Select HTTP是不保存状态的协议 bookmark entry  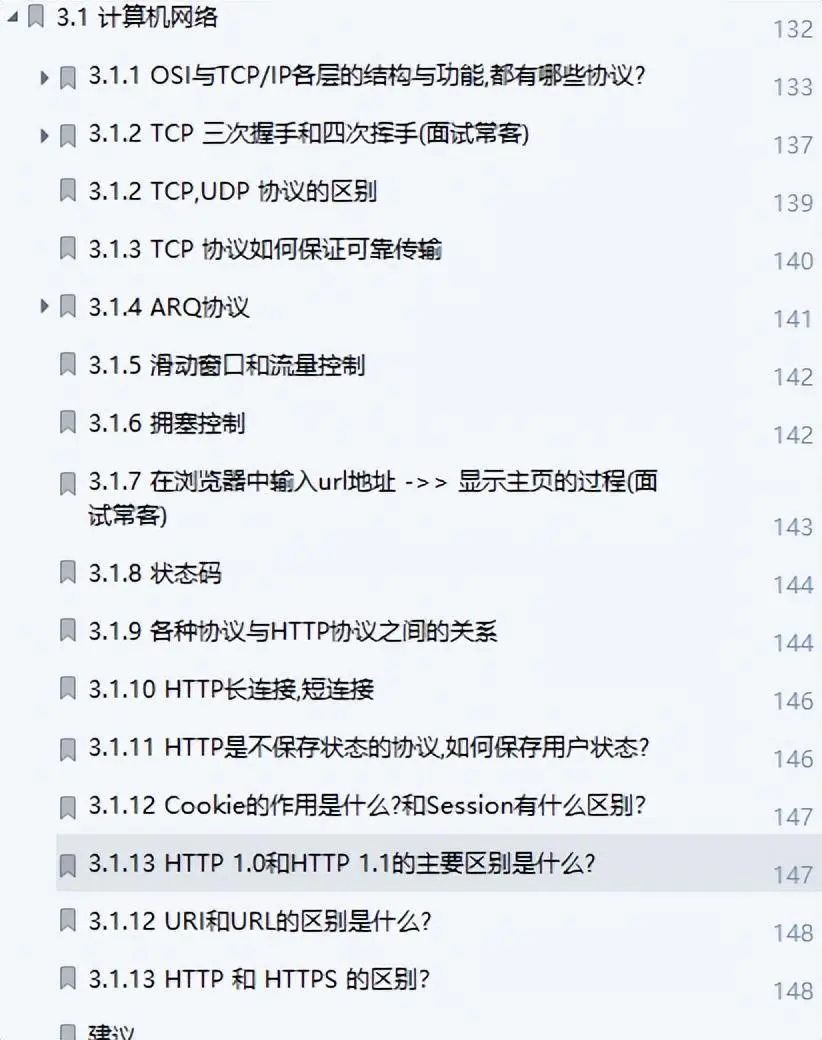point(368,748)
